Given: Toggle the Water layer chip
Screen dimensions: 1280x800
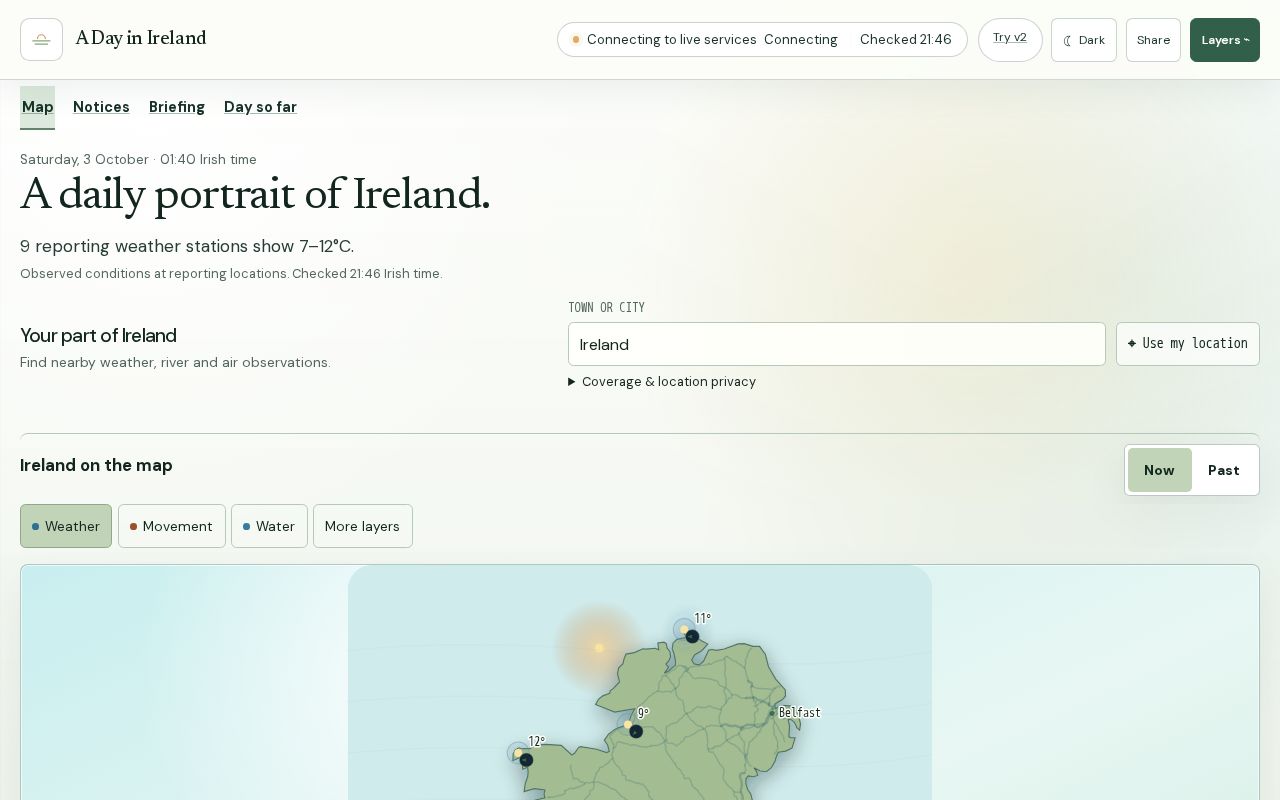Looking at the screenshot, I should (269, 526).
